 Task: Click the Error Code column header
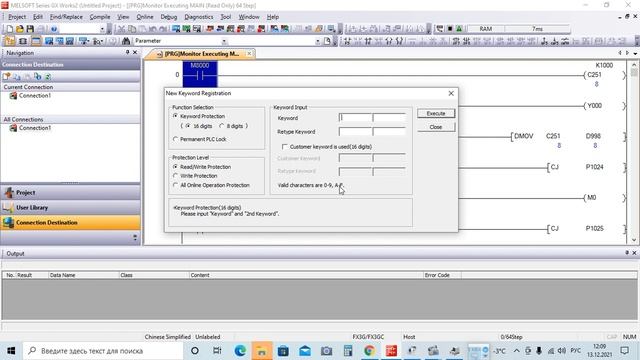tap(442, 275)
